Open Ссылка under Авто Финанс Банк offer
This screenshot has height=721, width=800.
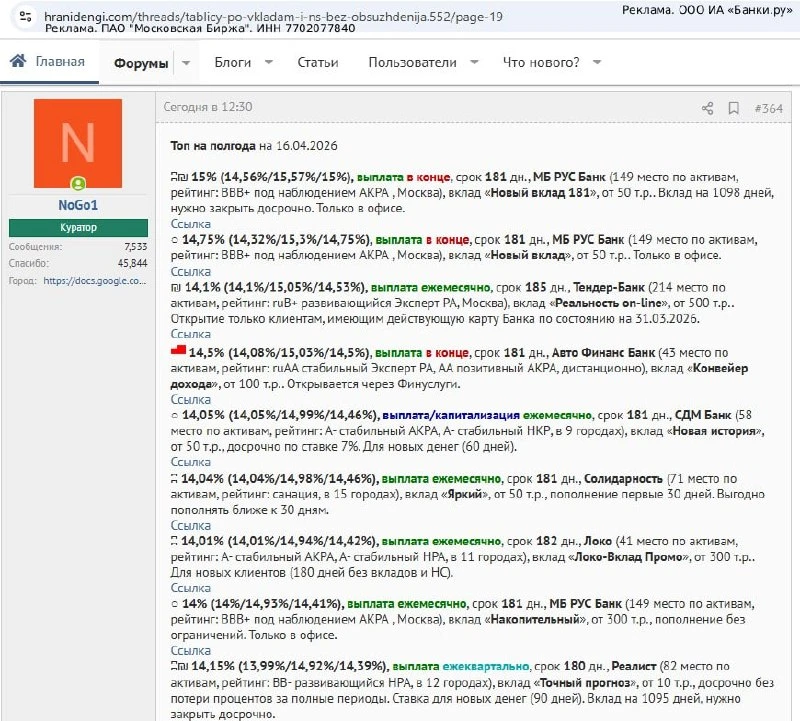(x=190, y=400)
